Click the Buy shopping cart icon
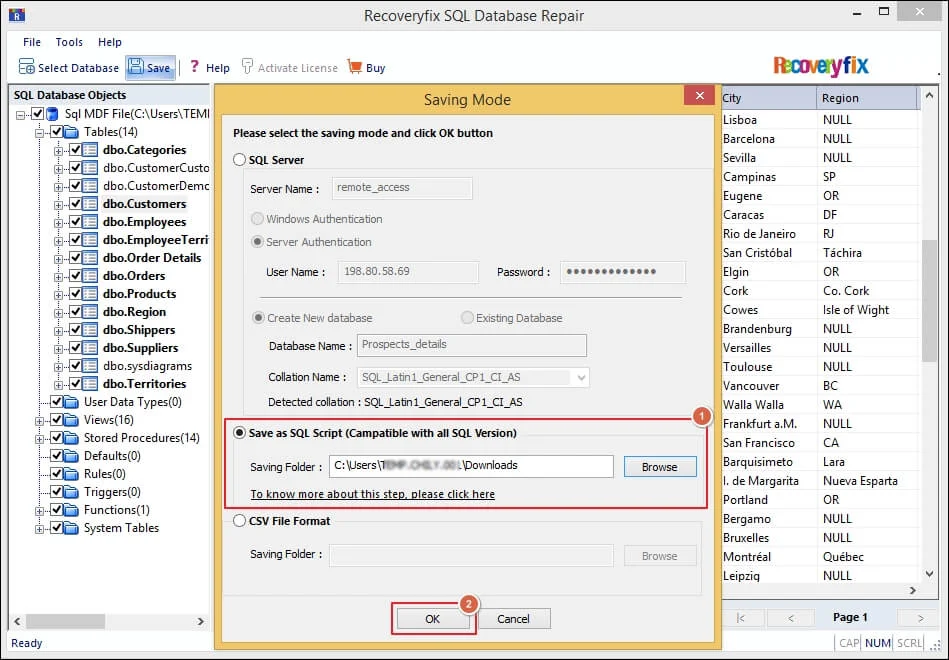This screenshot has height=660, width=949. [x=355, y=66]
